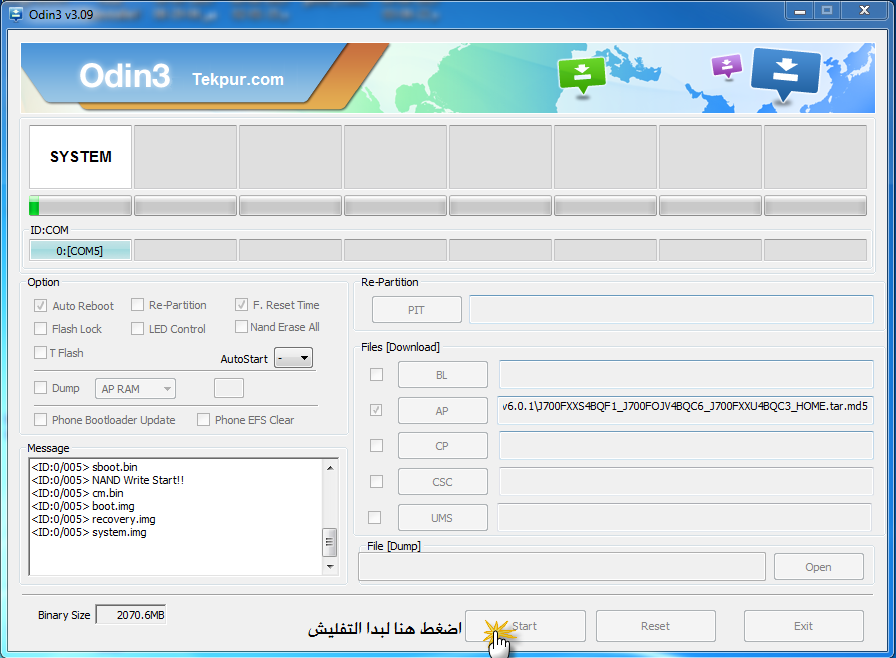Image resolution: width=896 pixels, height=658 pixels.
Task: Click the Message log scroll down arrow
Action: coord(330,567)
